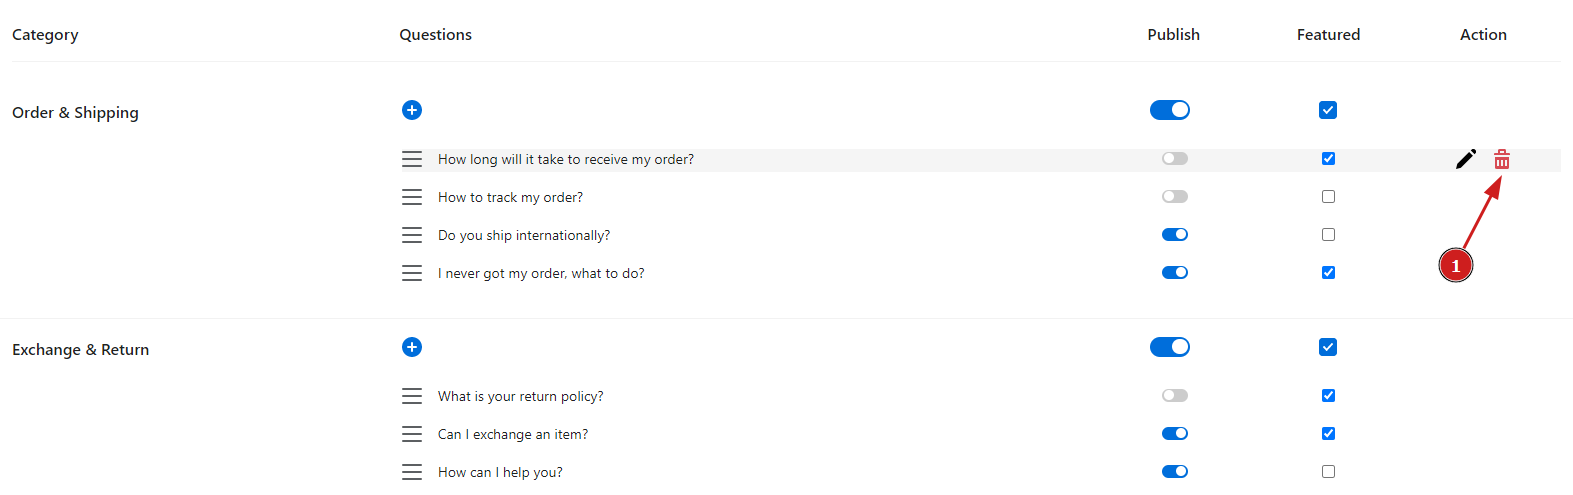Enable publish for 'How to track my order?'
Screen dimensions: 1573x495
[1174, 197]
